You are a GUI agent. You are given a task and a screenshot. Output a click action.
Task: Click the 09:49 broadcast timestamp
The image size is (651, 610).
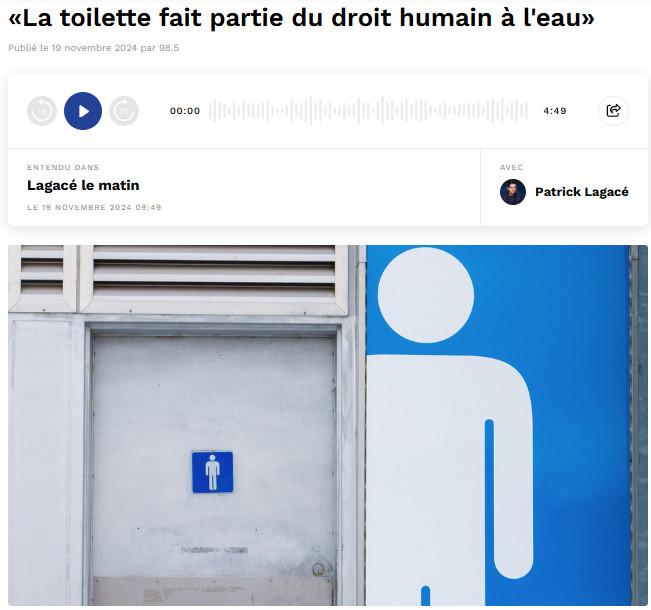[148, 207]
